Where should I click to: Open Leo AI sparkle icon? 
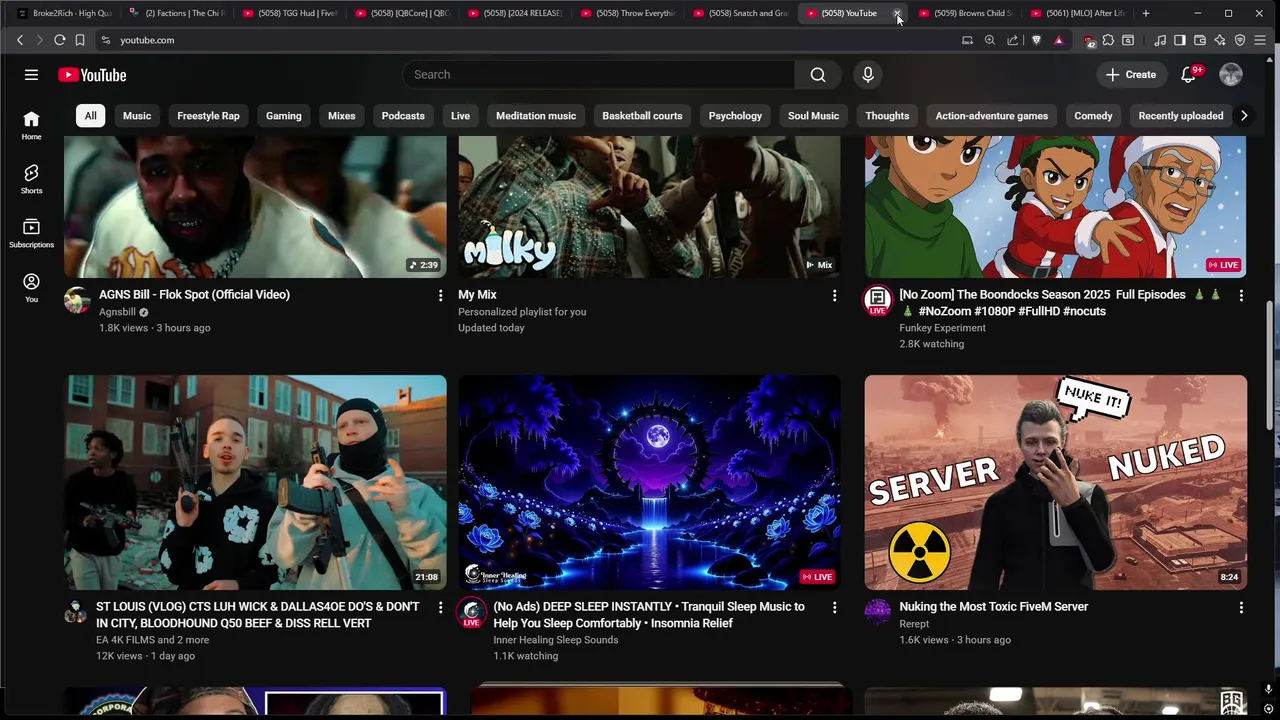click(1220, 40)
